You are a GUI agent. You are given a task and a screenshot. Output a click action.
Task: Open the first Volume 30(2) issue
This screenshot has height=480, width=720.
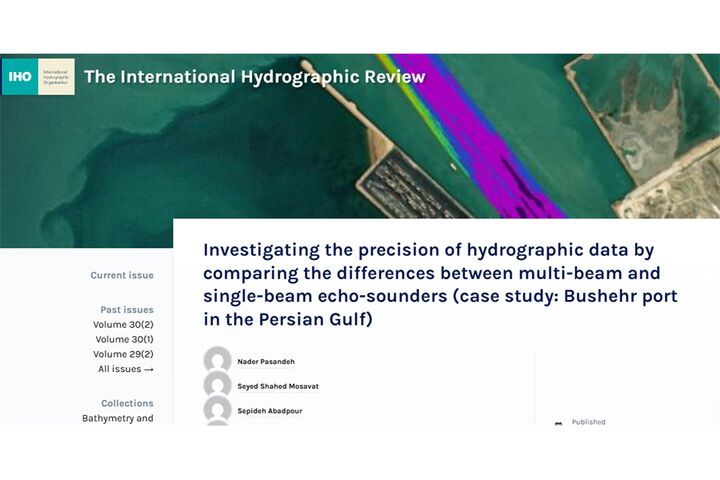[x=123, y=325]
